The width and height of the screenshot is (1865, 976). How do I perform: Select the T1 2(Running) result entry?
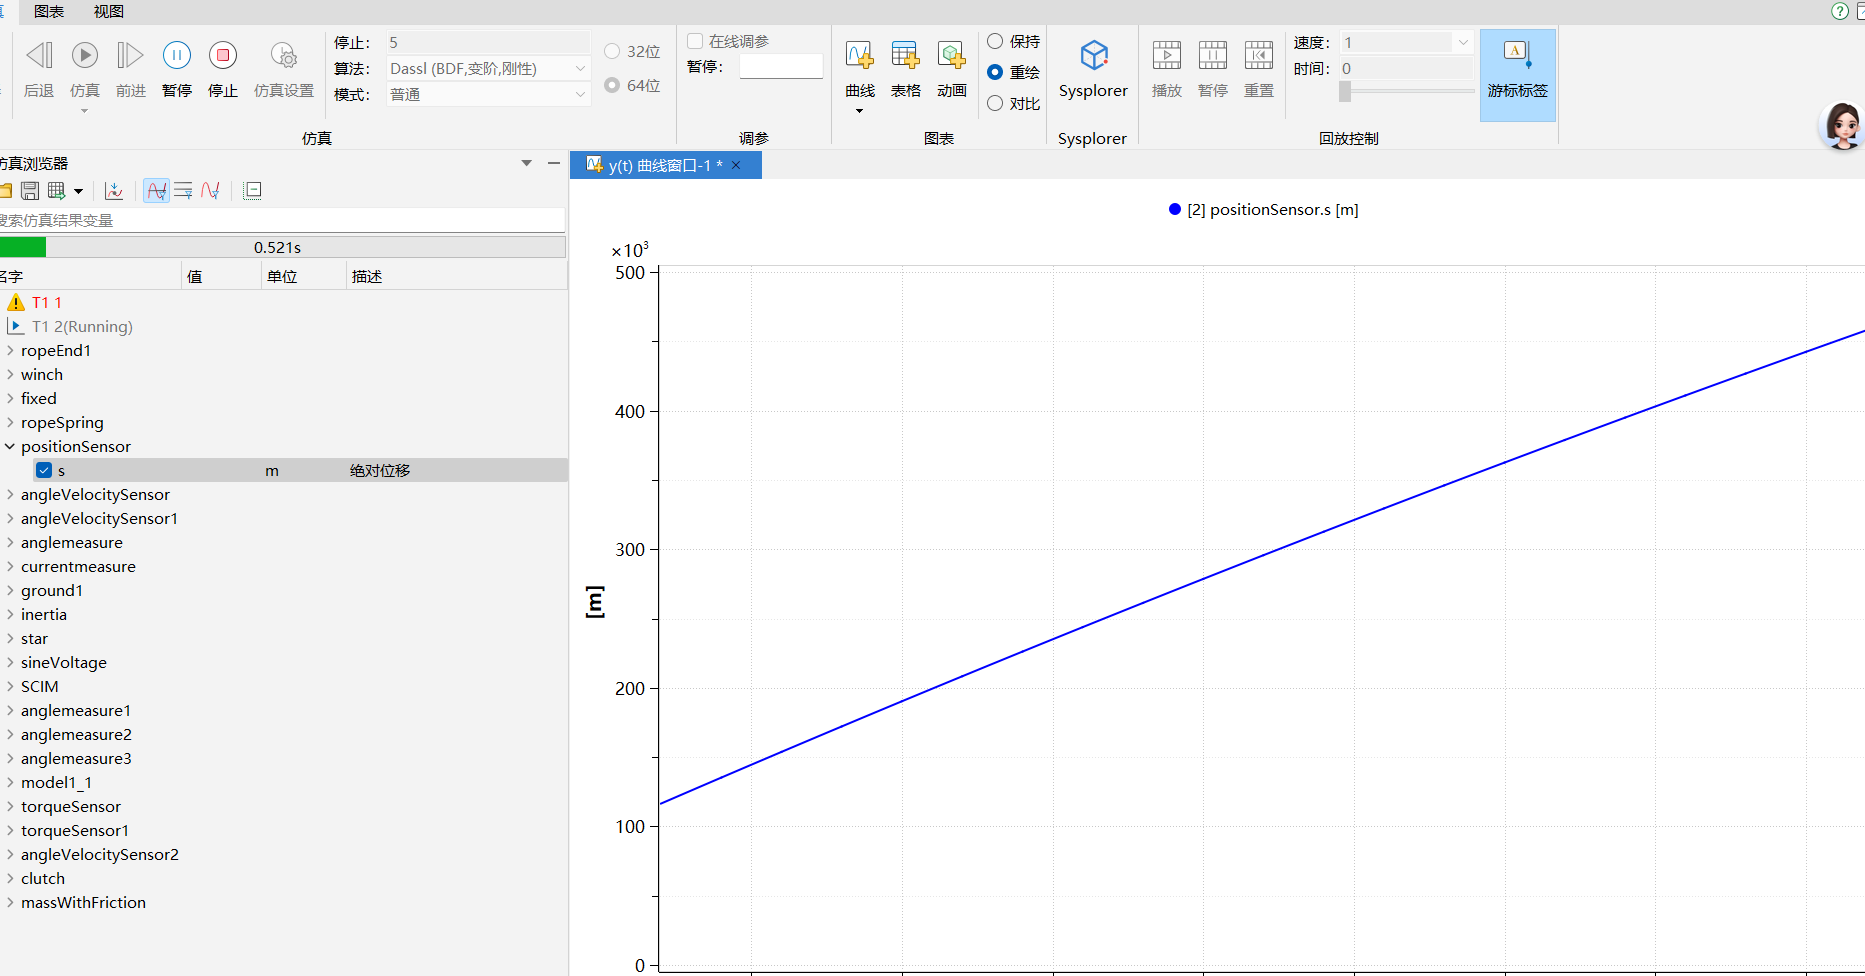(x=82, y=326)
